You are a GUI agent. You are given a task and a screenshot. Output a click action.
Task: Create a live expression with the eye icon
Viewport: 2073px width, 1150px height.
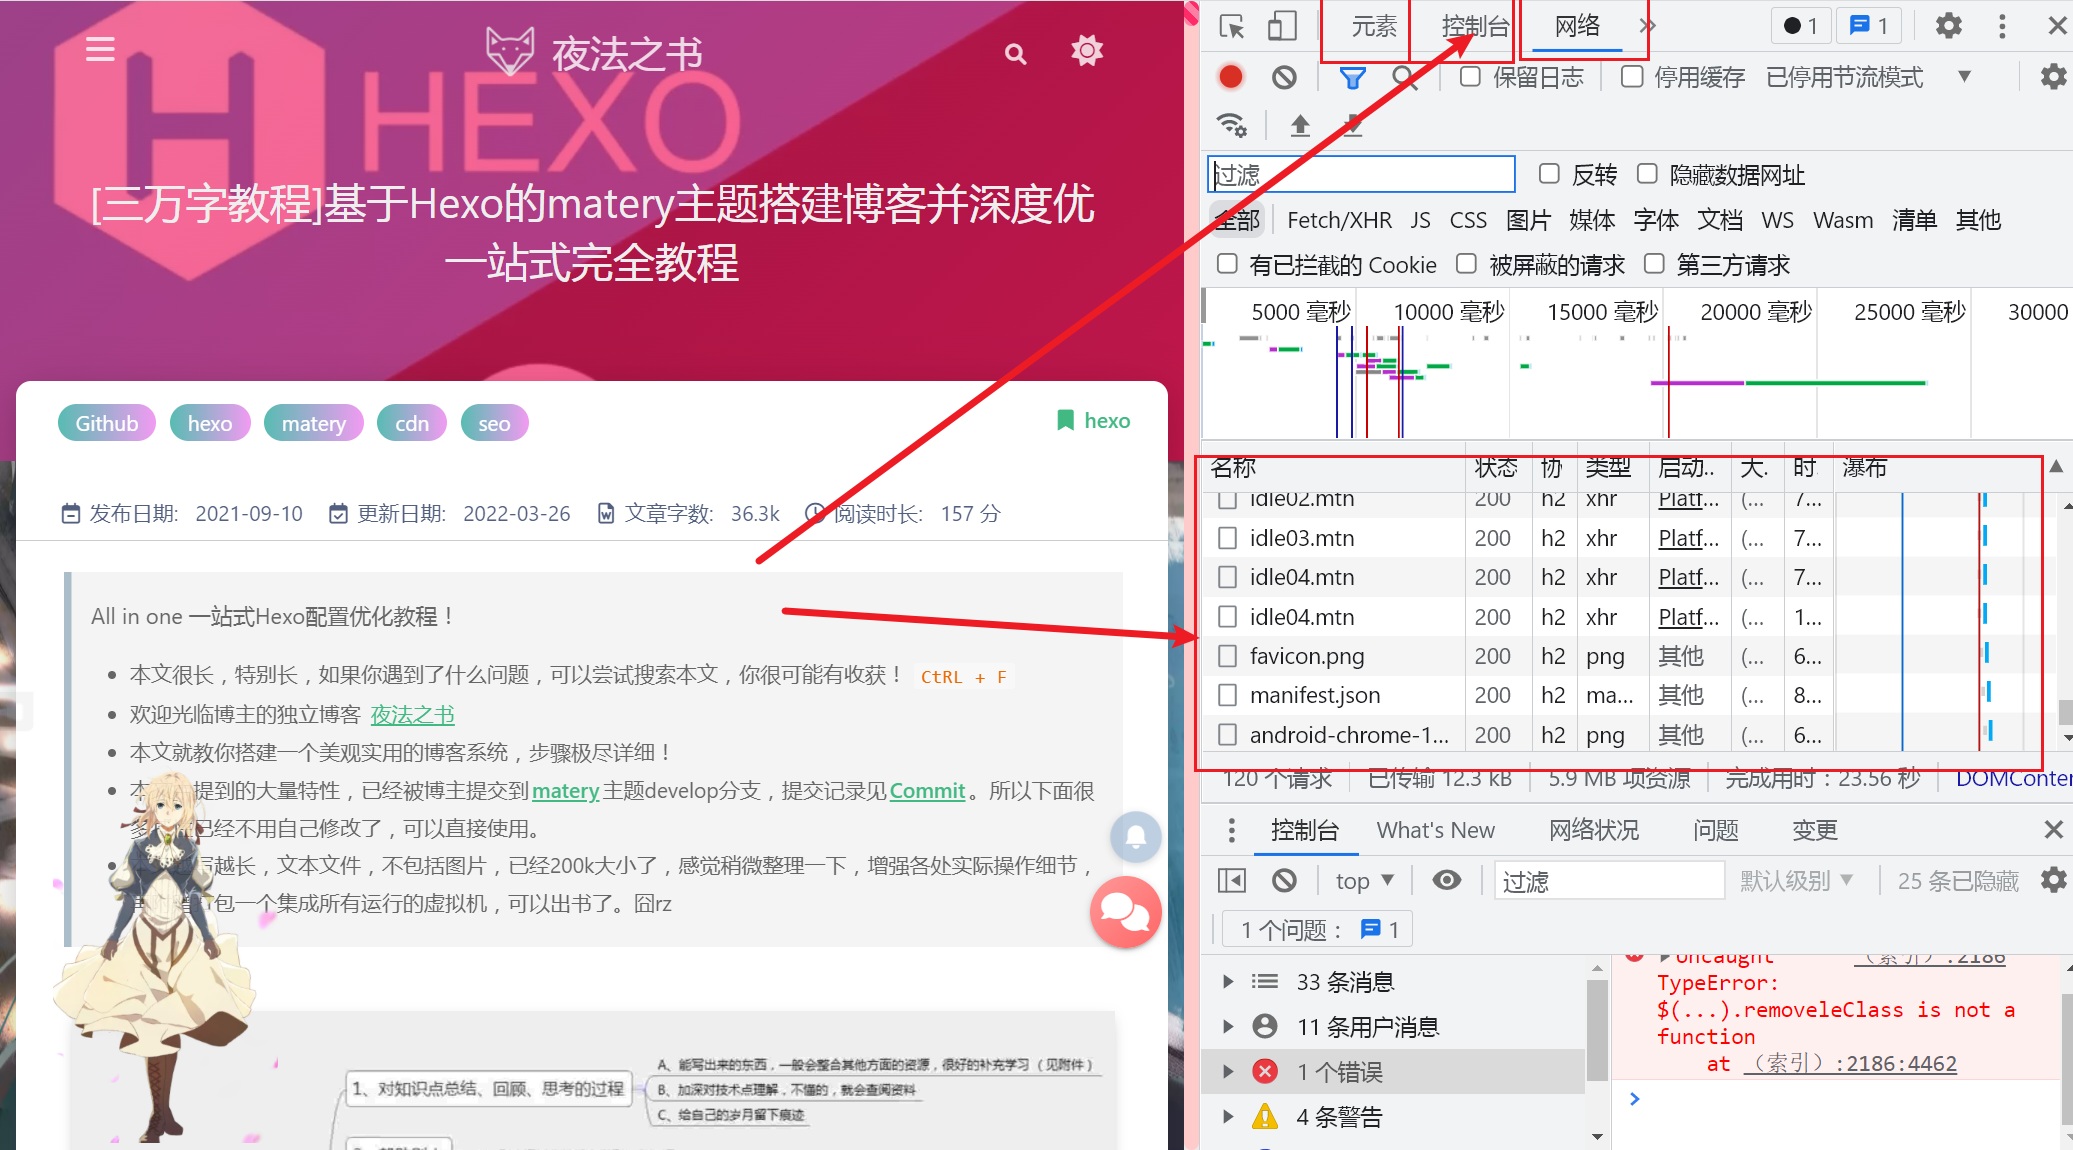(1447, 880)
